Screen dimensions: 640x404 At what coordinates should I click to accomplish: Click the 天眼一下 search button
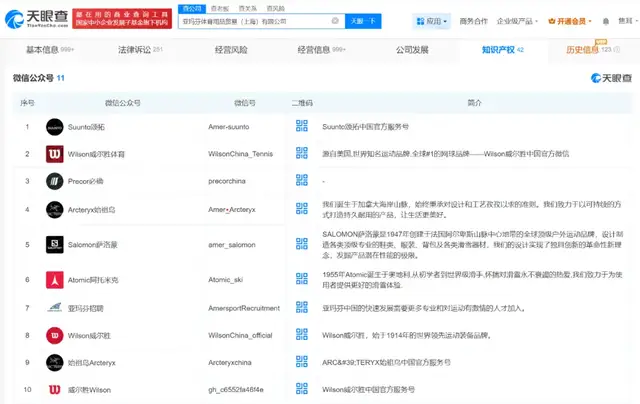click(x=362, y=20)
